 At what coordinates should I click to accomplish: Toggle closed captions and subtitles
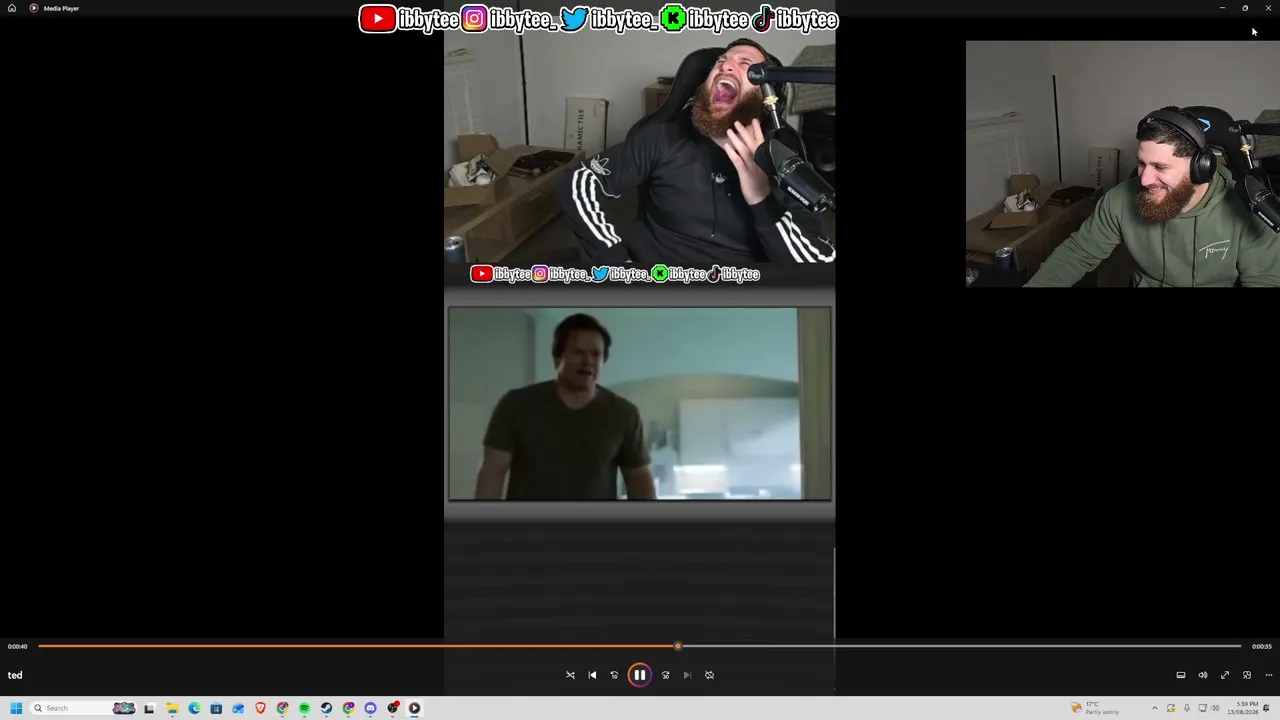point(1181,675)
